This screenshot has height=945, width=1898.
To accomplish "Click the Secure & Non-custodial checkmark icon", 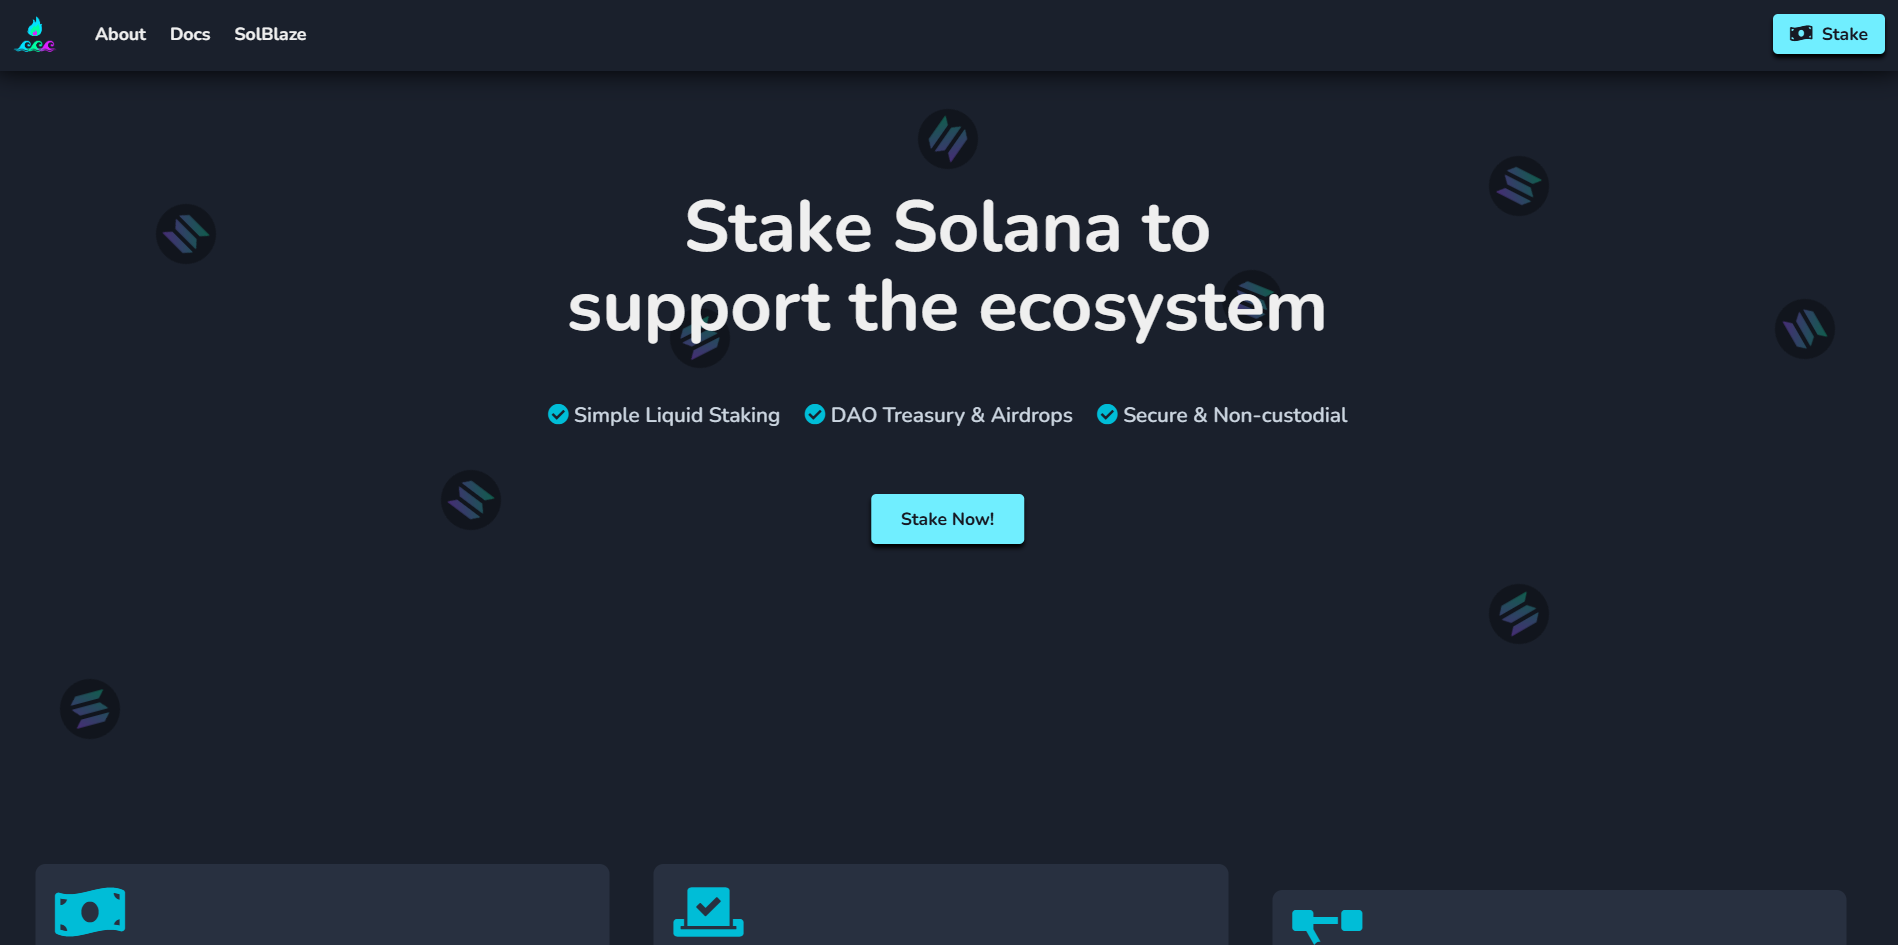I will [x=1107, y=414].
